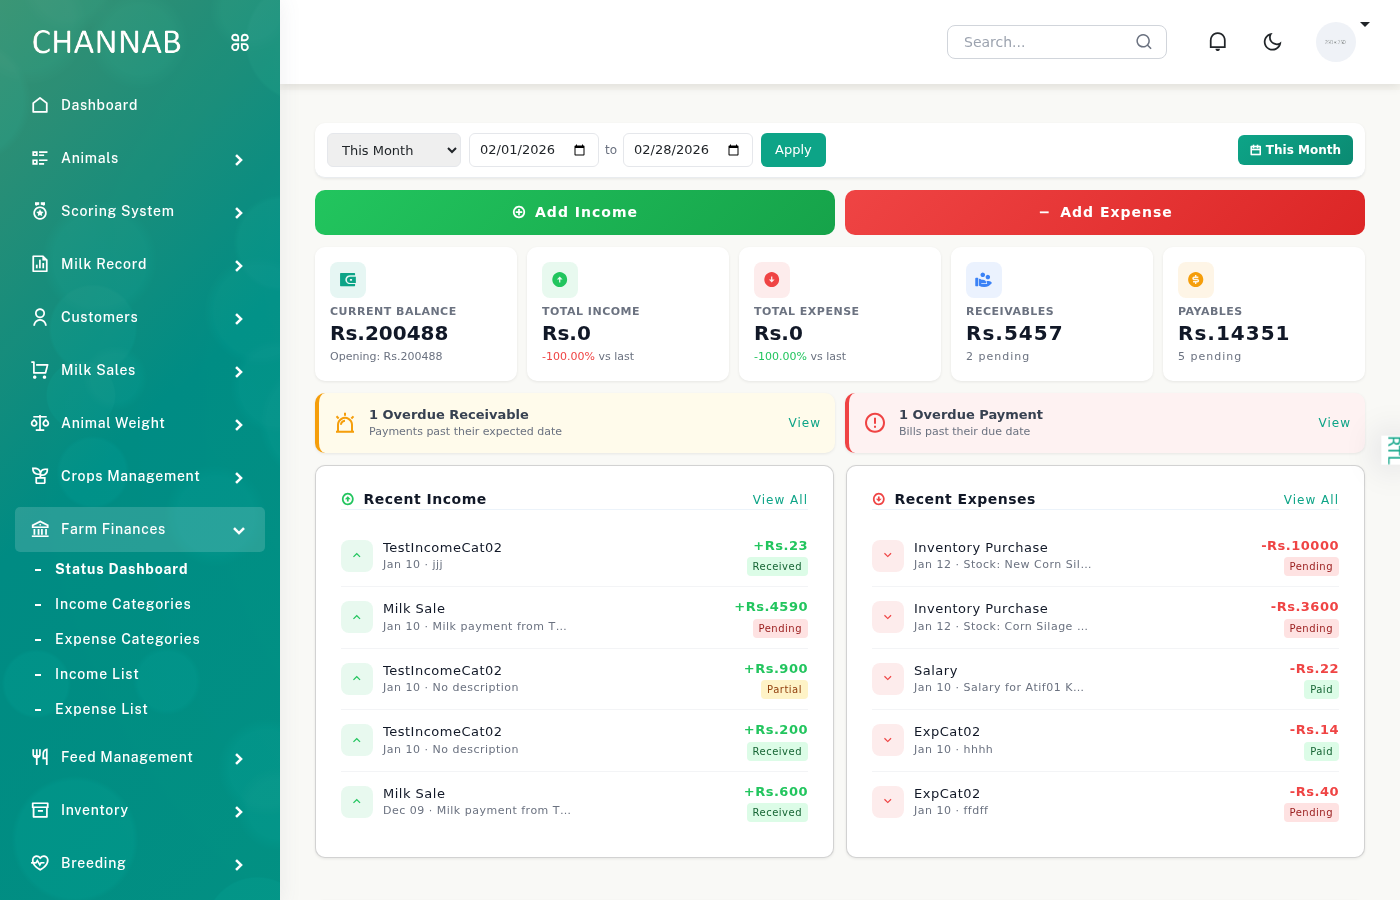Click View All under Recent Income
The height and width of the screenshot is (900, 1400).
(780, 499)
